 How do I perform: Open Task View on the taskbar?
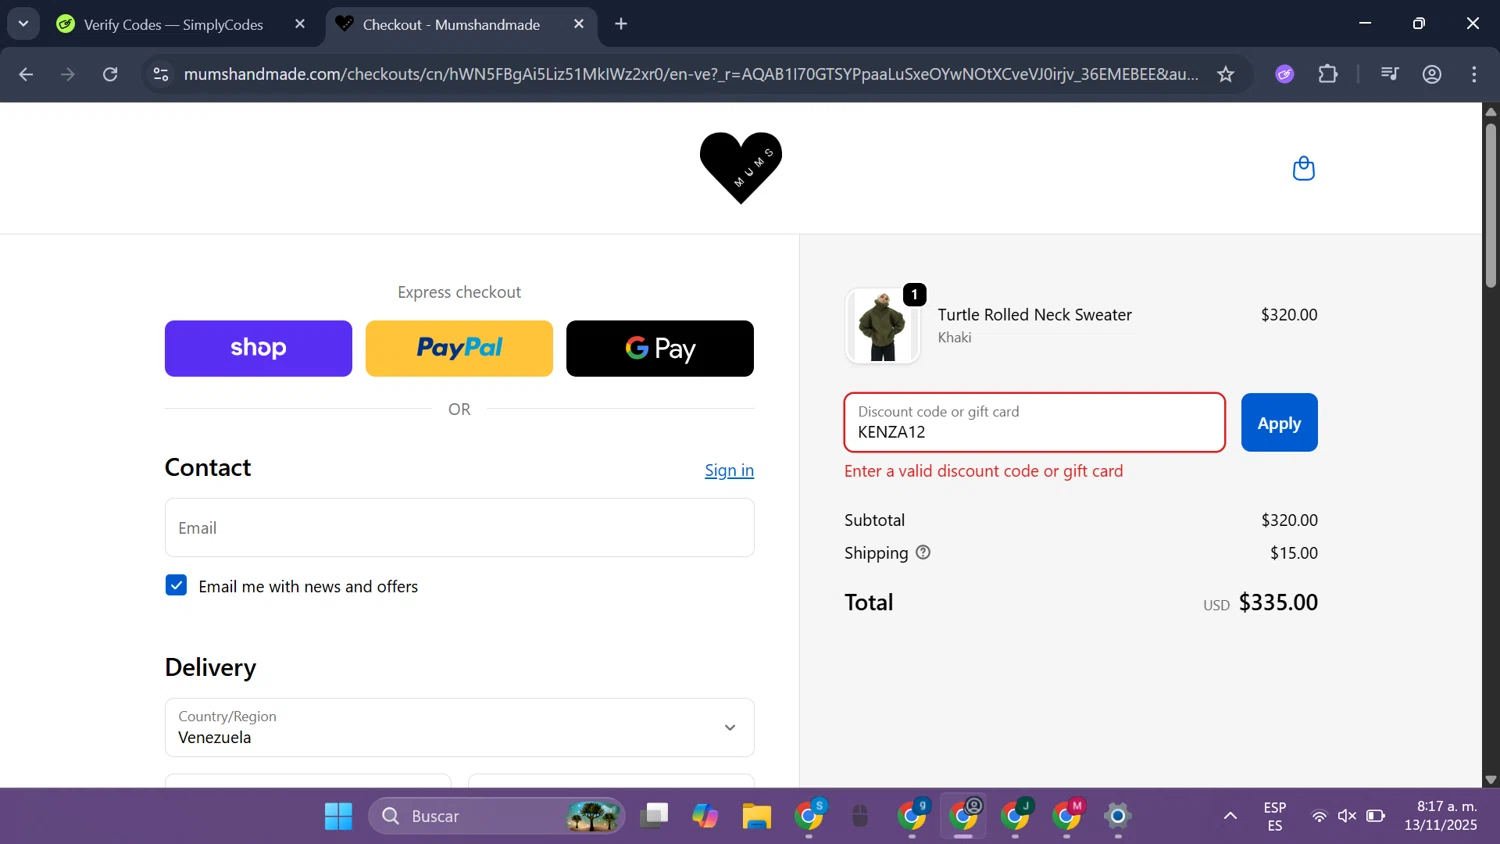(x=655, y=816)
